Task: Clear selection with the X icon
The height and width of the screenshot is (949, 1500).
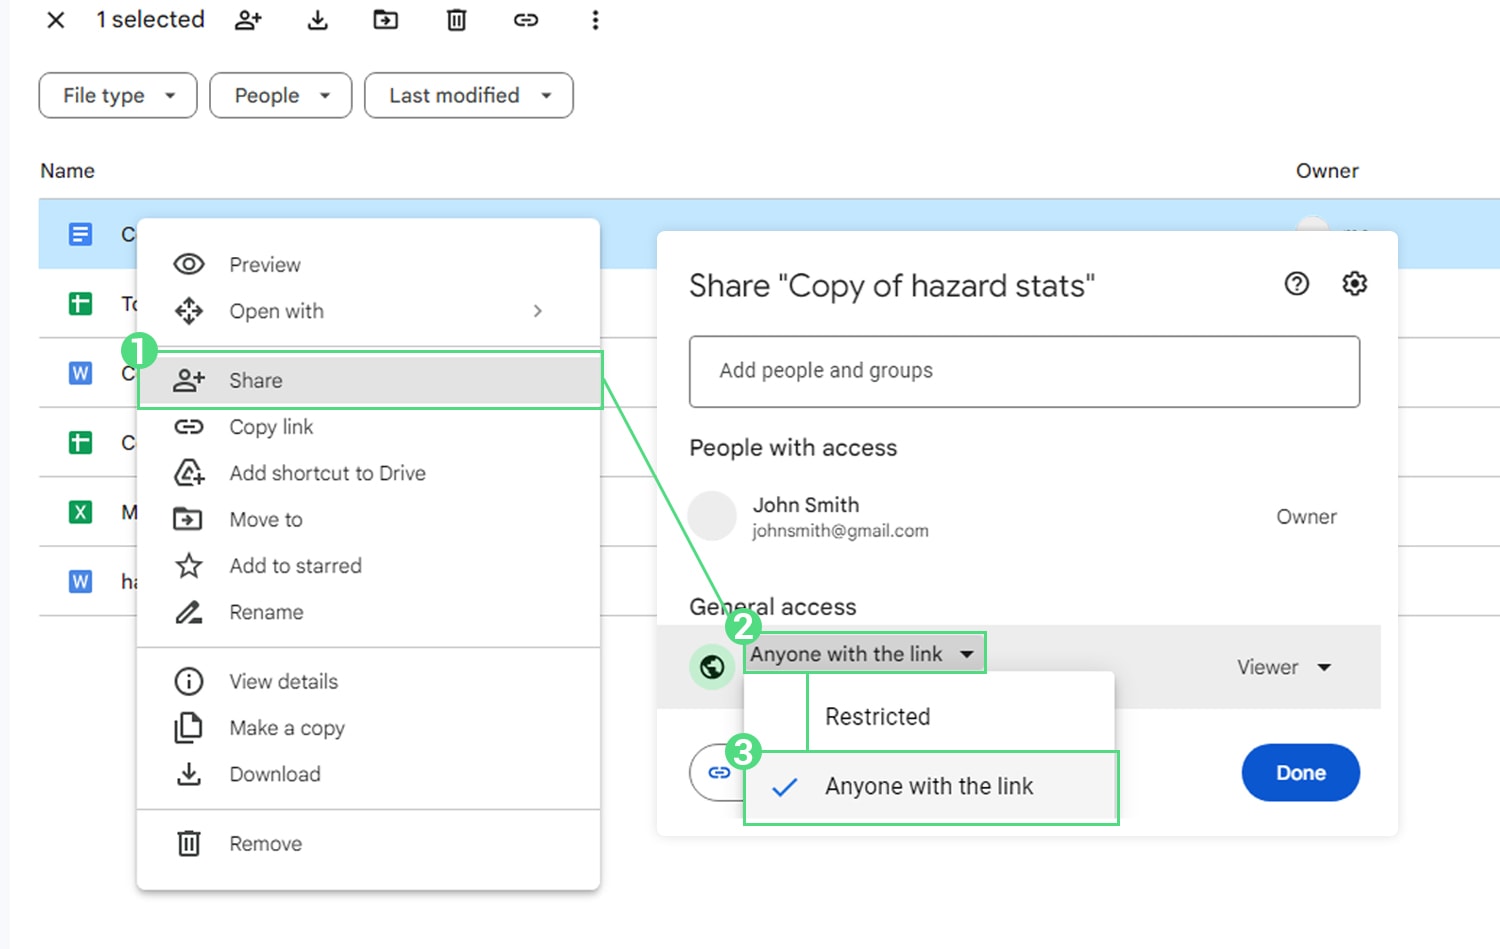Action: click(x=55, y=20)
